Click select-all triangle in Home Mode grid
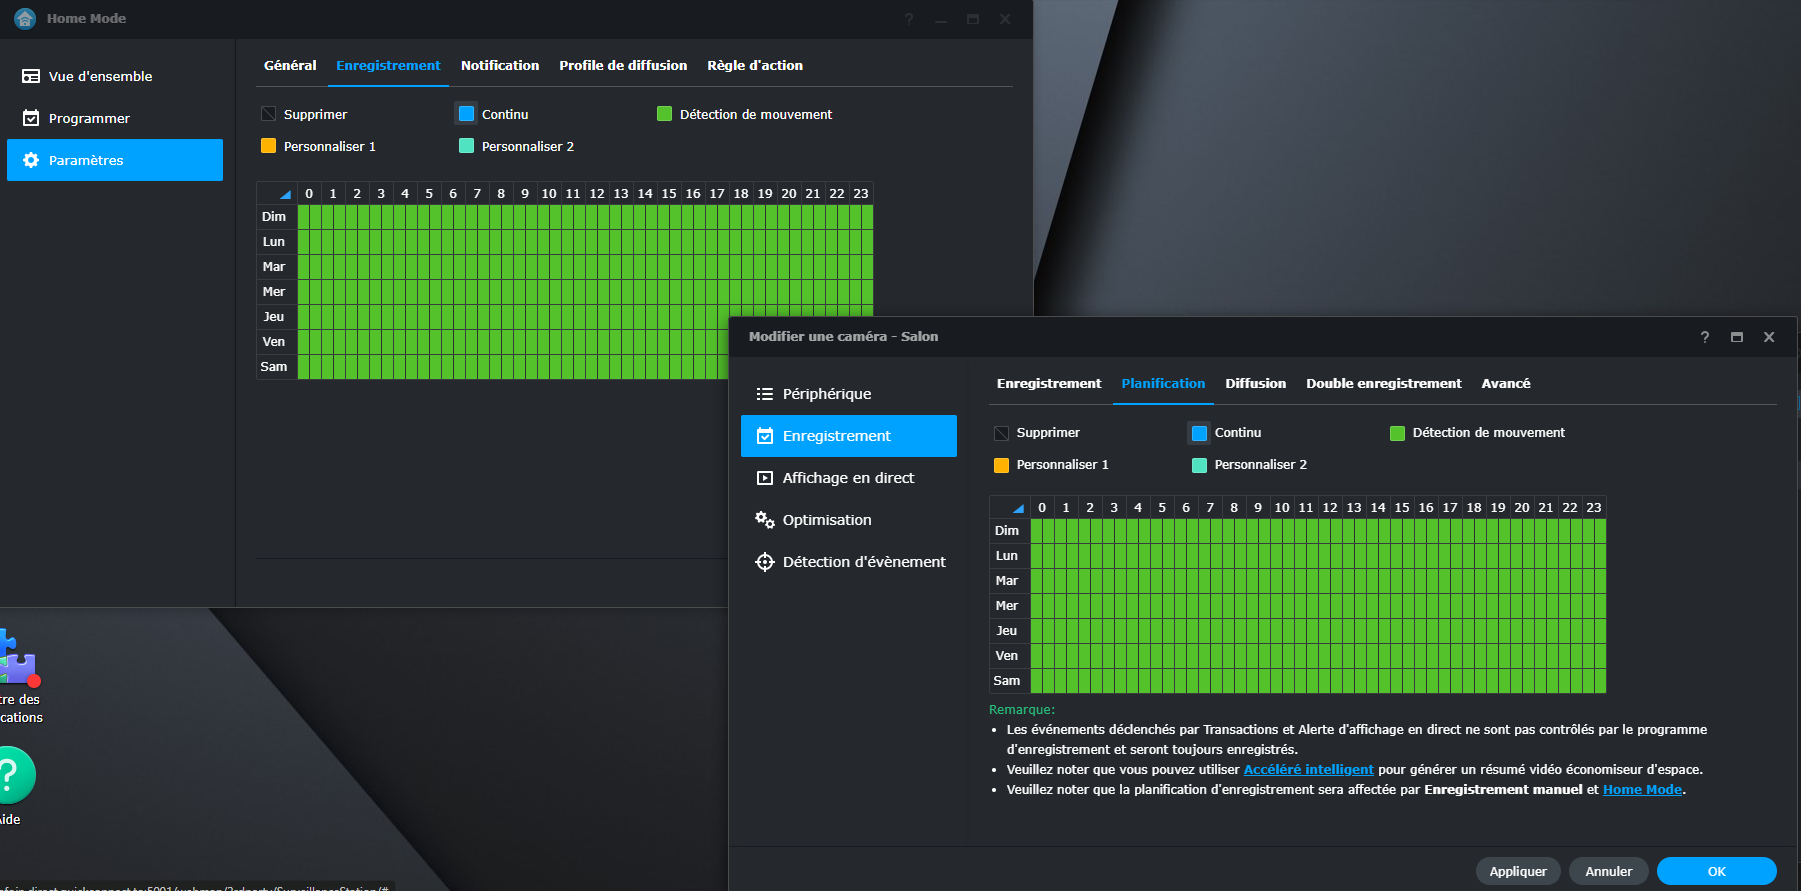 [x=284, y=194]
